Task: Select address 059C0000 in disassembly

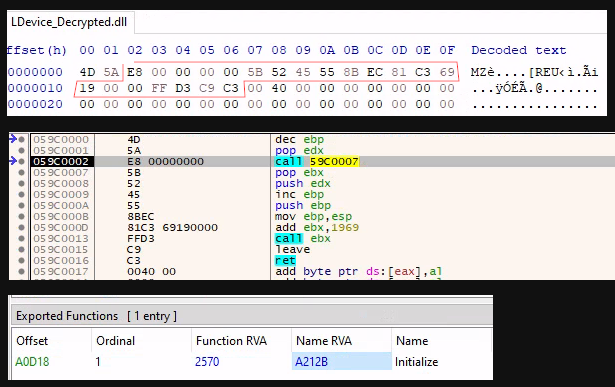Action: point(61,139)
